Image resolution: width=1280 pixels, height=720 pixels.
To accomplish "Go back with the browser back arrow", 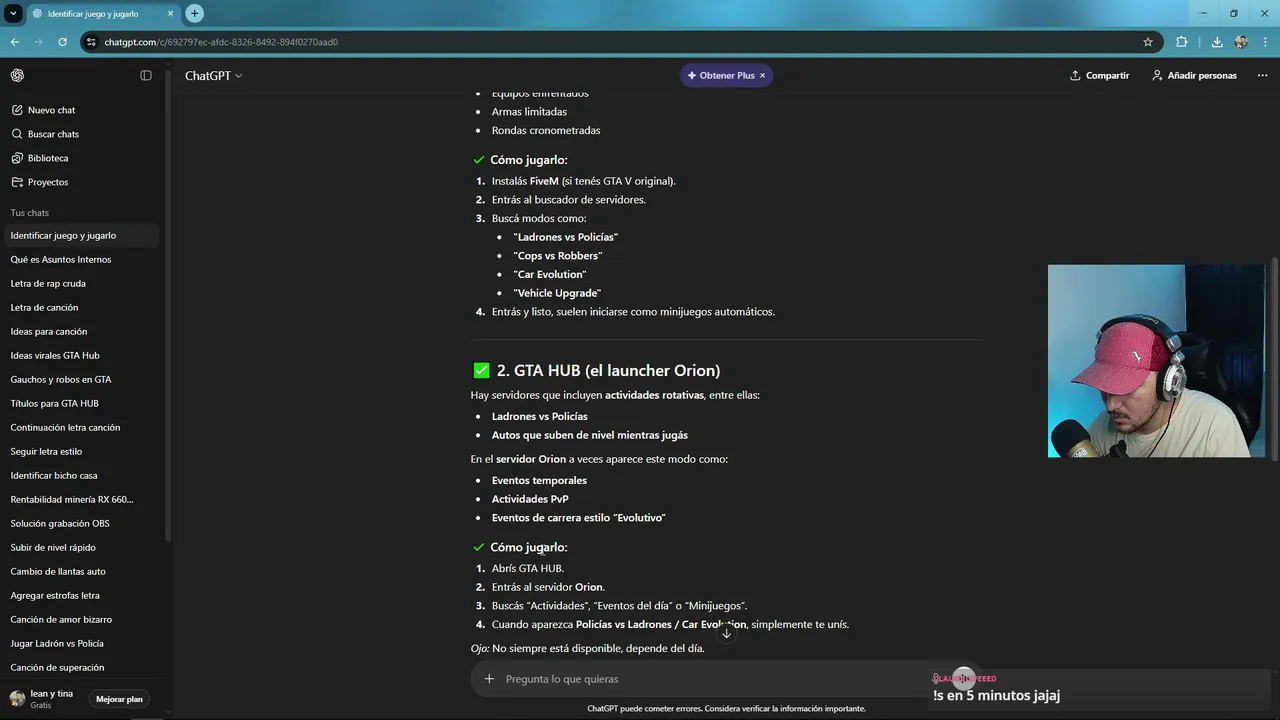I will (14, 42).
